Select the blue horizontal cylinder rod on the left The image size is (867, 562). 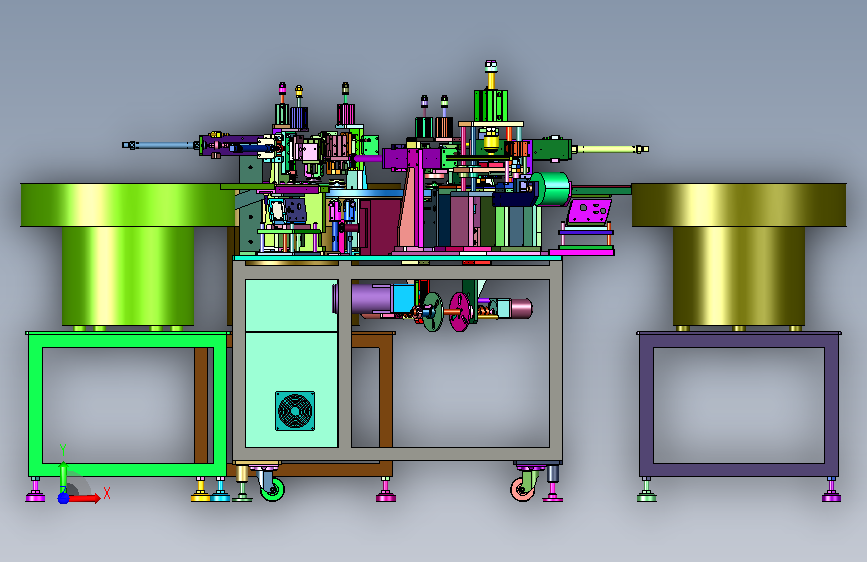[161, 145]
